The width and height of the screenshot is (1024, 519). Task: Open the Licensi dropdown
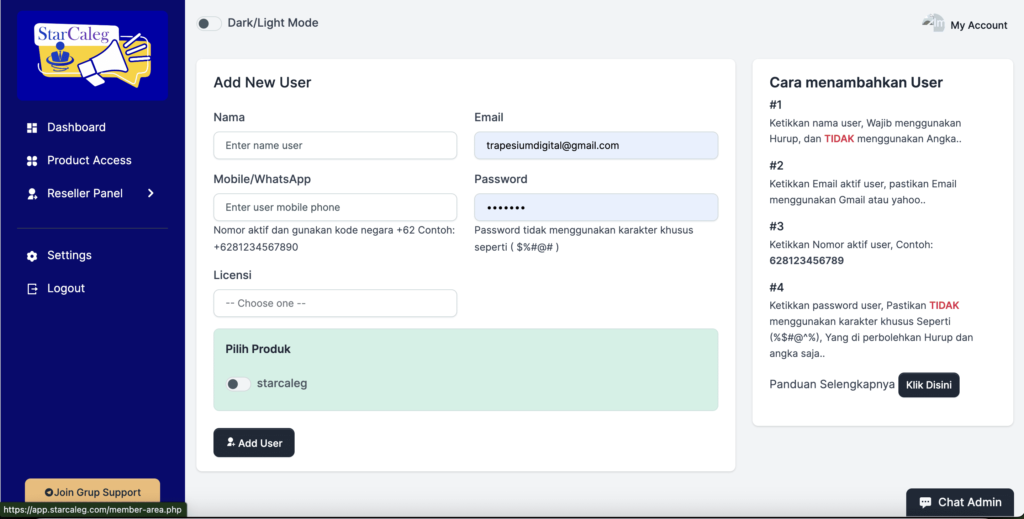point(335,303)
